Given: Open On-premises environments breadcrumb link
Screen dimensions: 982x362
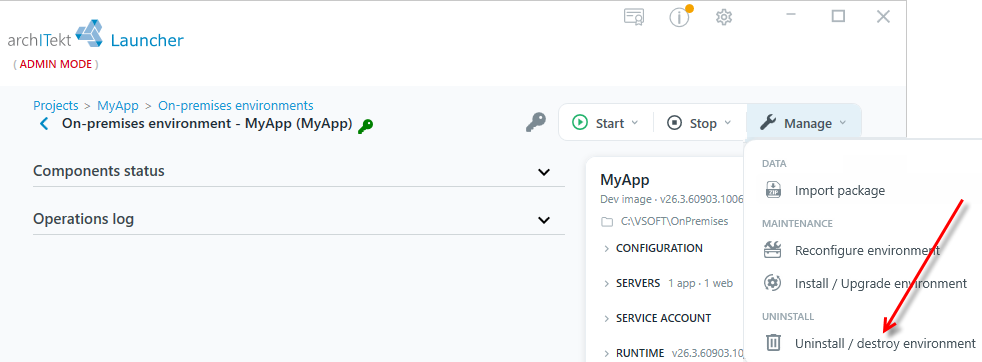Looking at the screenshot, I should [x=235, y=105].
